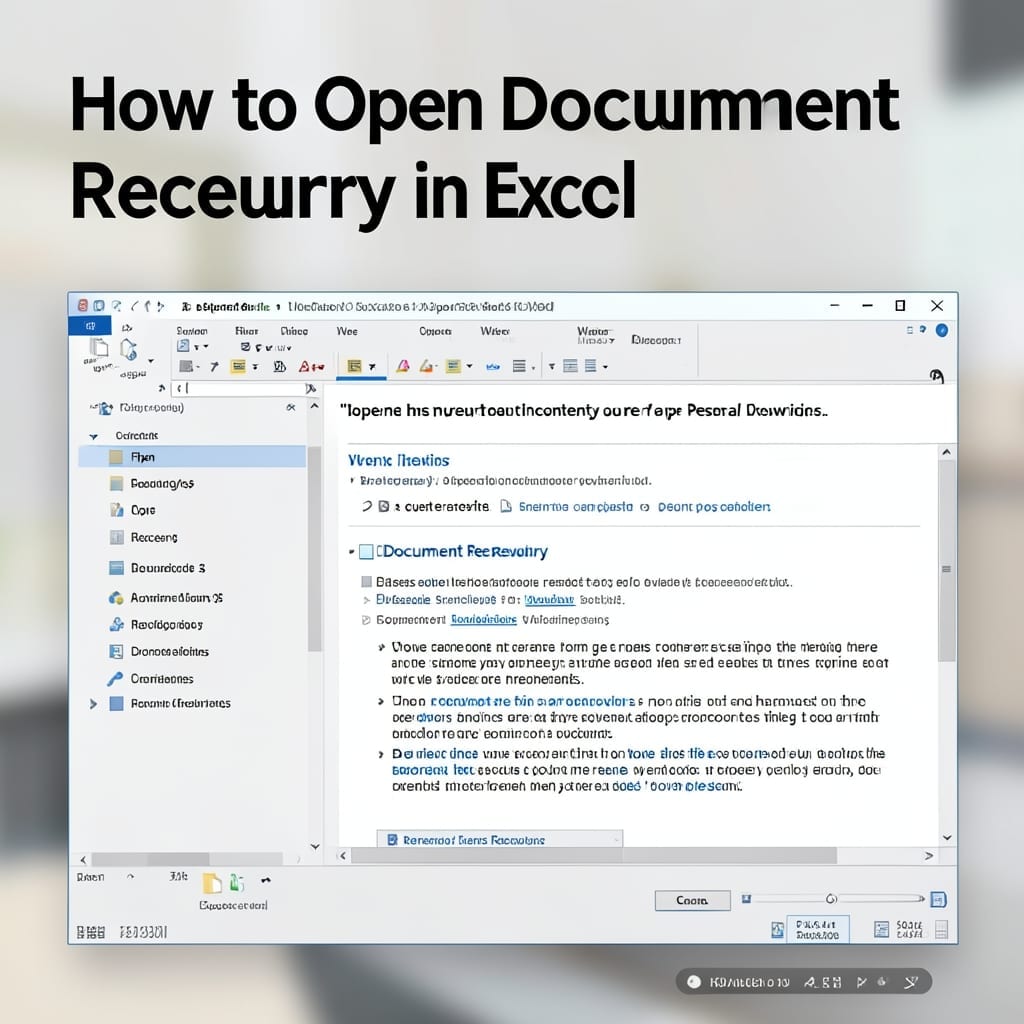
Task: Click the stacked pages paste icon in ribbon
Action: pyautogui.click(x=99, y=347)
